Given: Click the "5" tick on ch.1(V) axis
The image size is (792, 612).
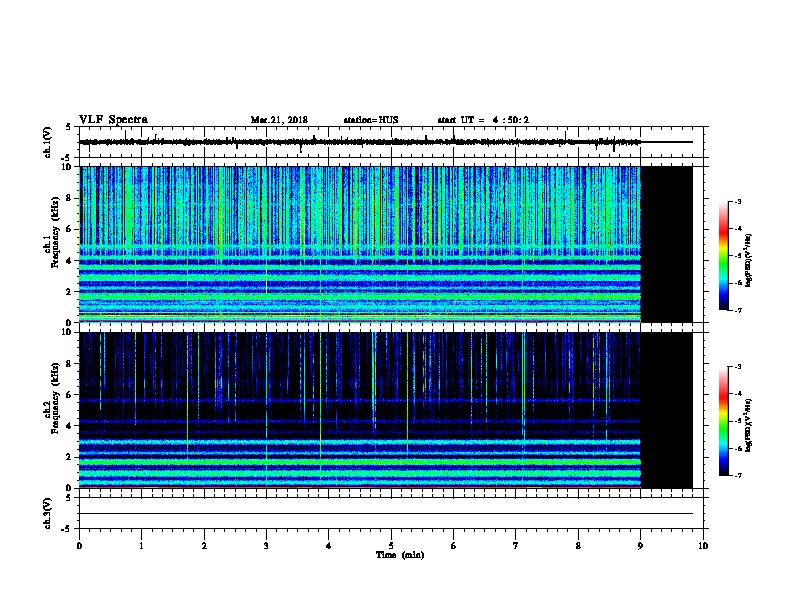Looking at the screenshot, I should 69,127.
